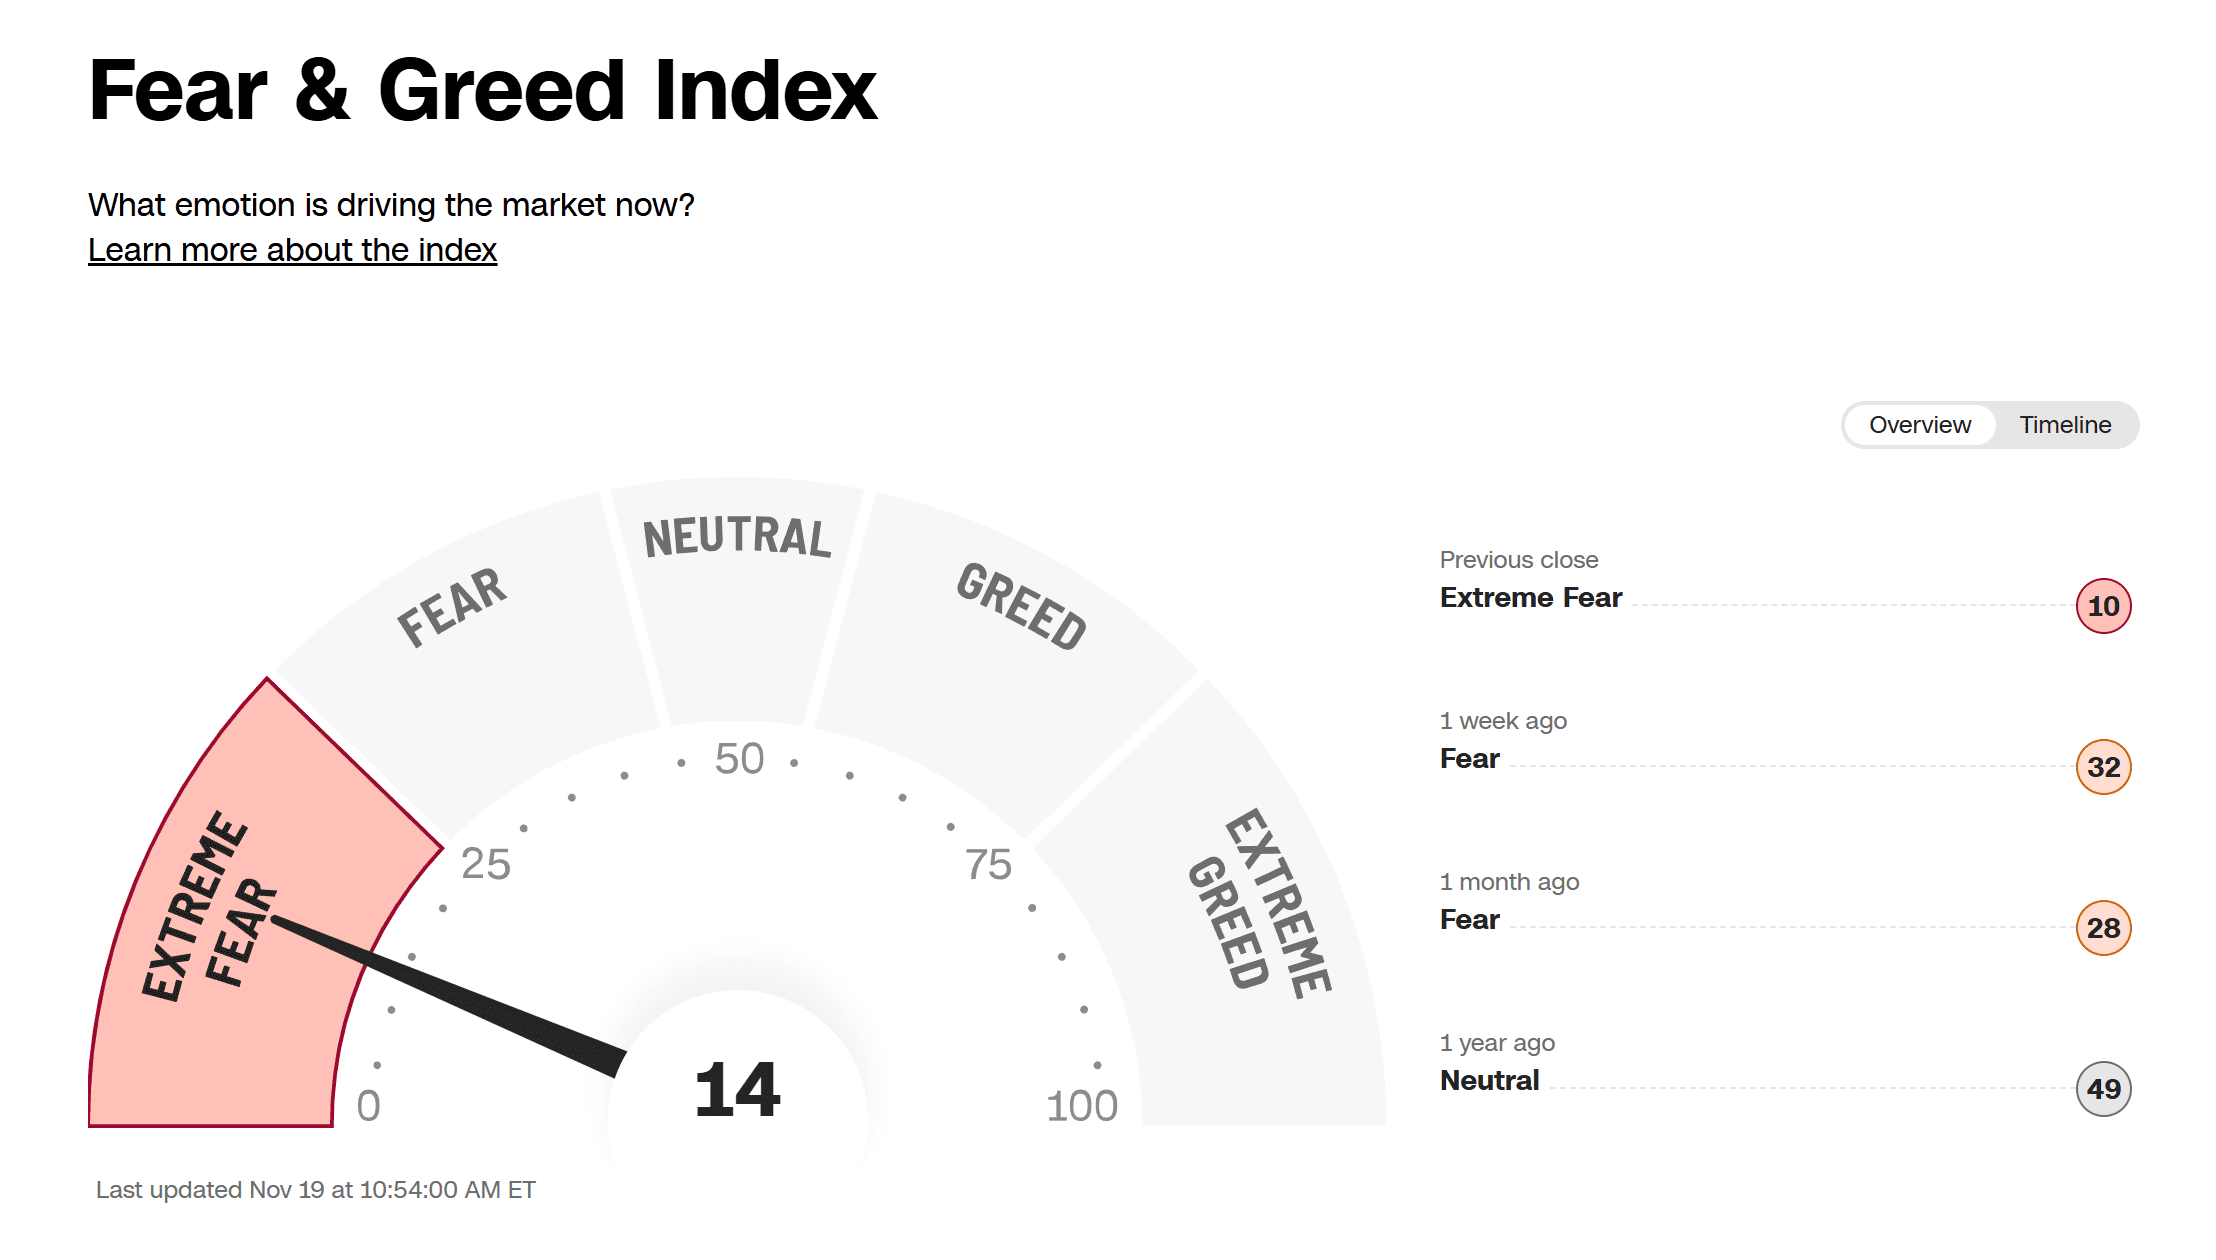
Task: Click the 100 mark on the gauge scale
Action: pyautogui.click(x=1081, y=1106)
